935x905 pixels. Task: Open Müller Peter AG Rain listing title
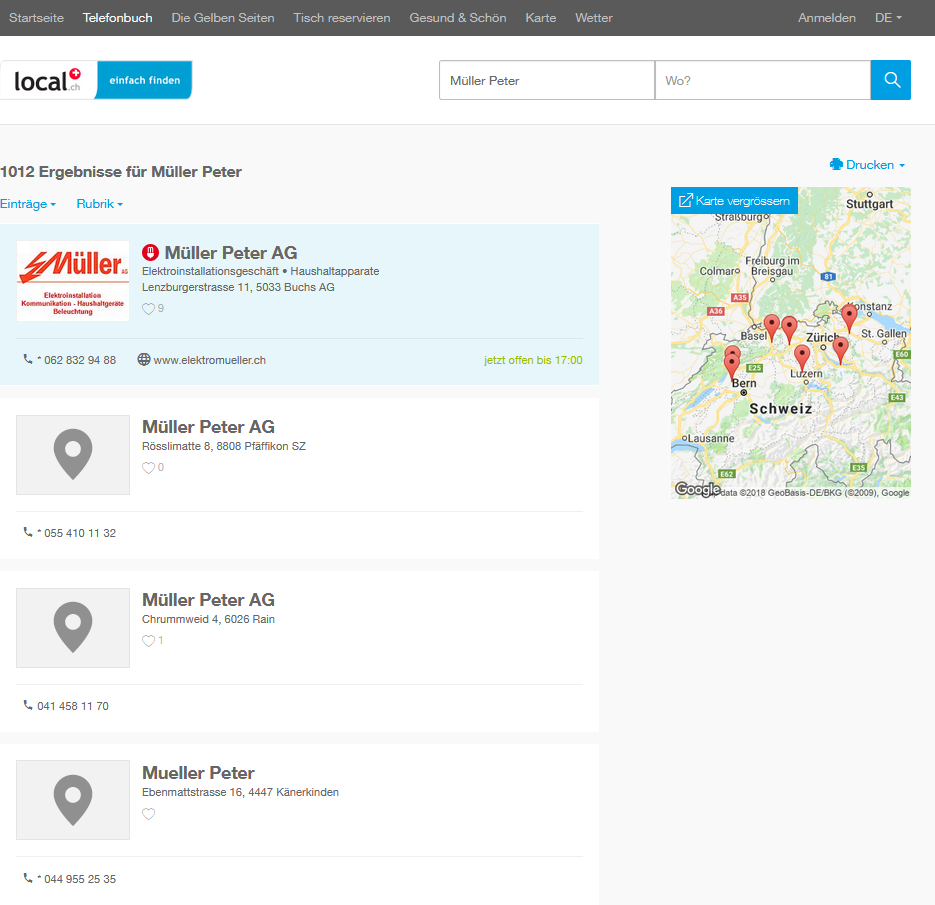pyautogui.click(x=208, y=600)
